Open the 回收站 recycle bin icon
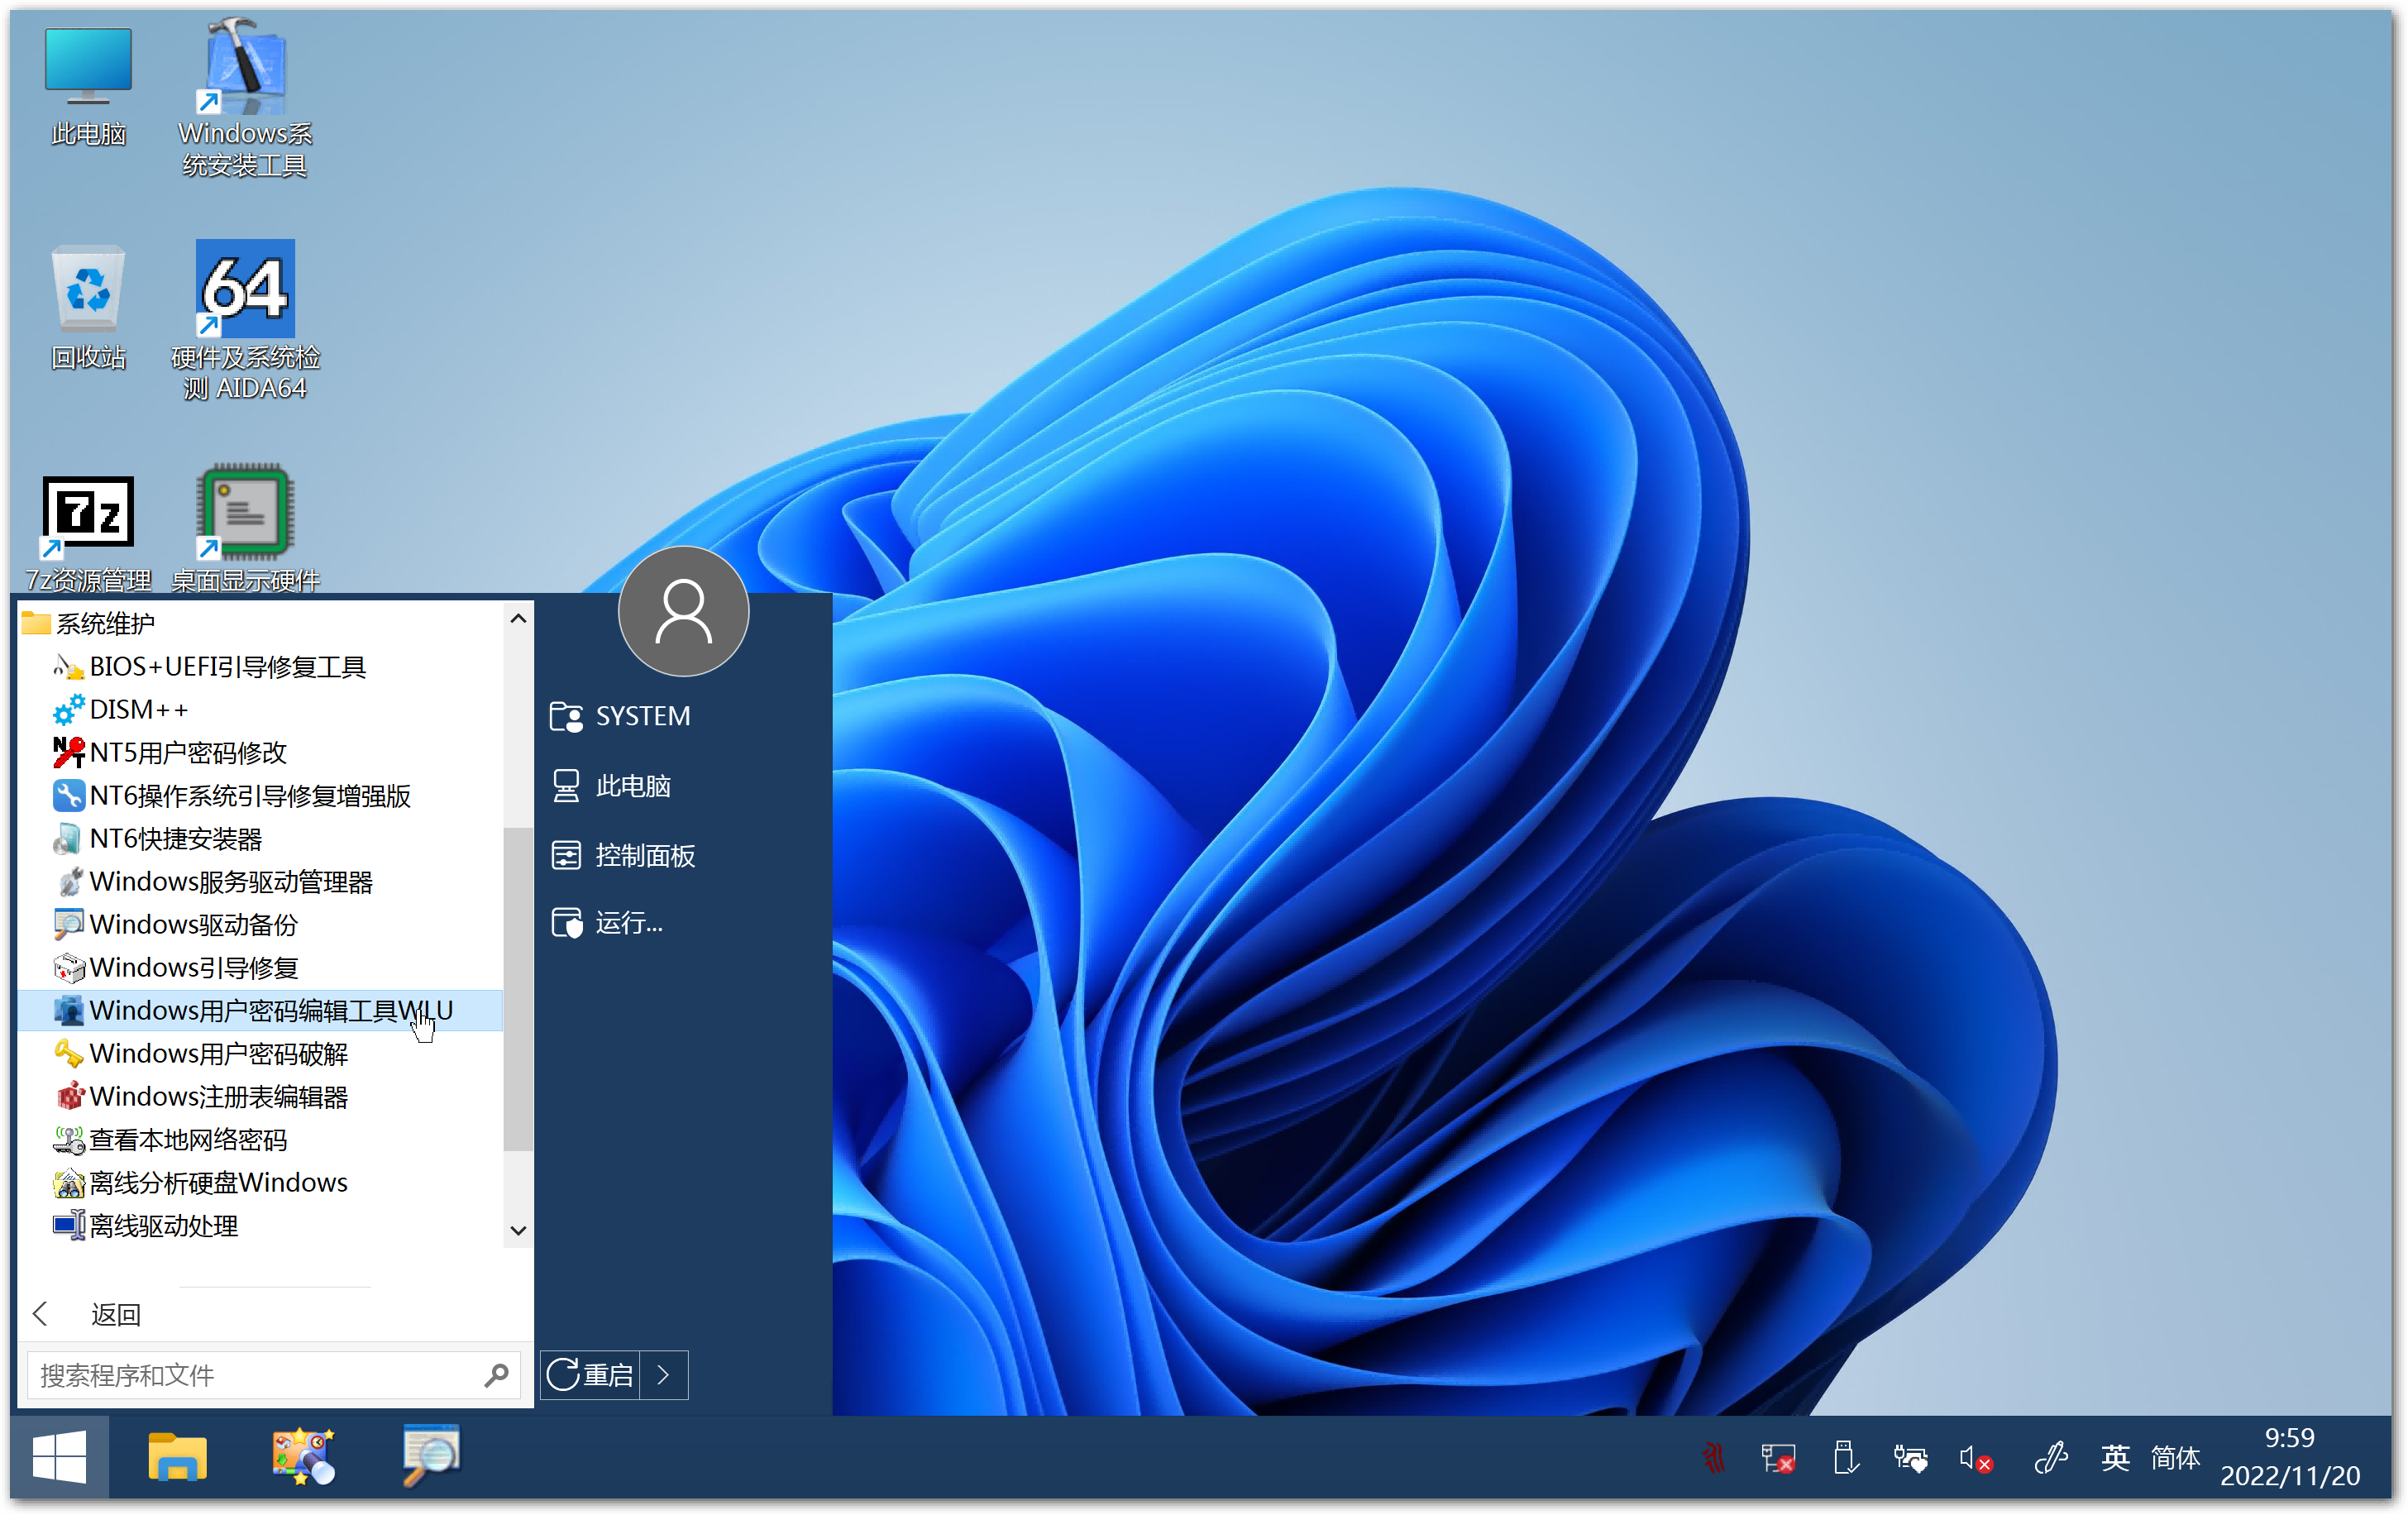 point(88,308)
